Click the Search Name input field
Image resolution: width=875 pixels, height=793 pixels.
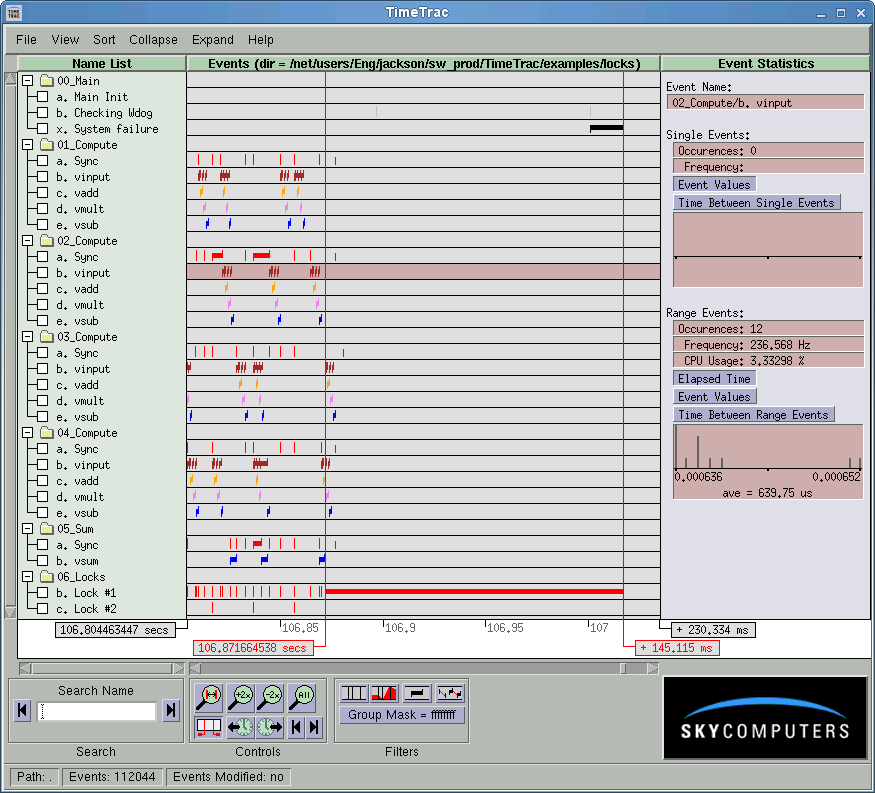click(x=97, y=711)
